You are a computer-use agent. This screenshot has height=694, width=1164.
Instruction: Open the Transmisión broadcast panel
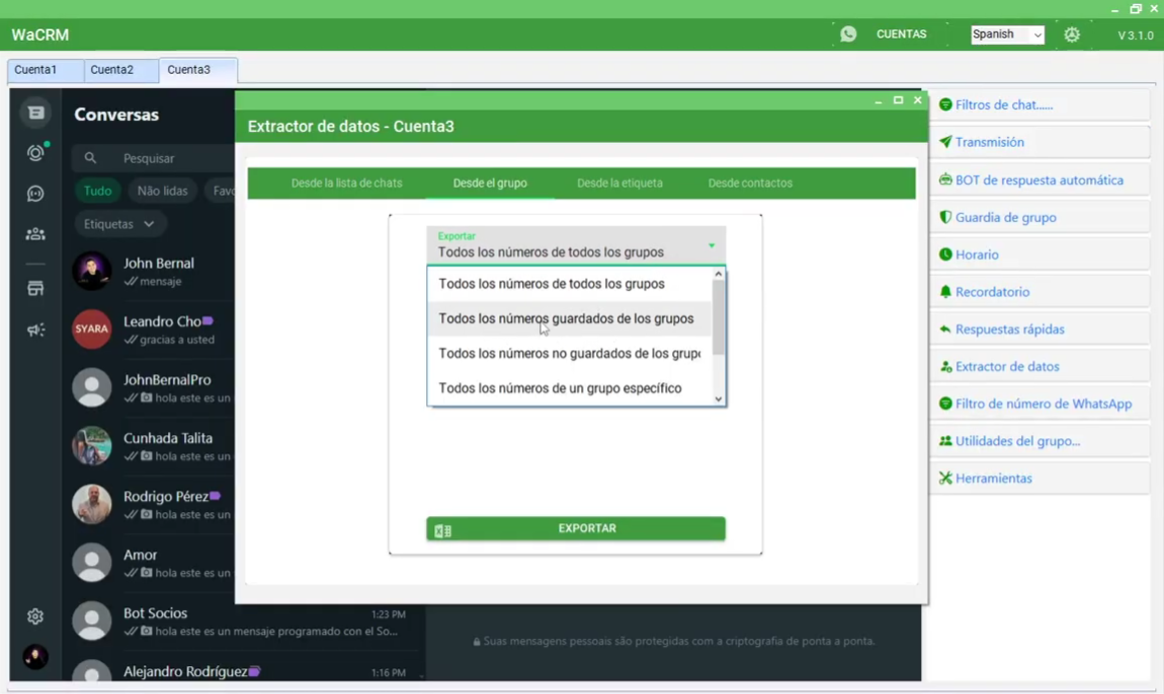point(990,142)
